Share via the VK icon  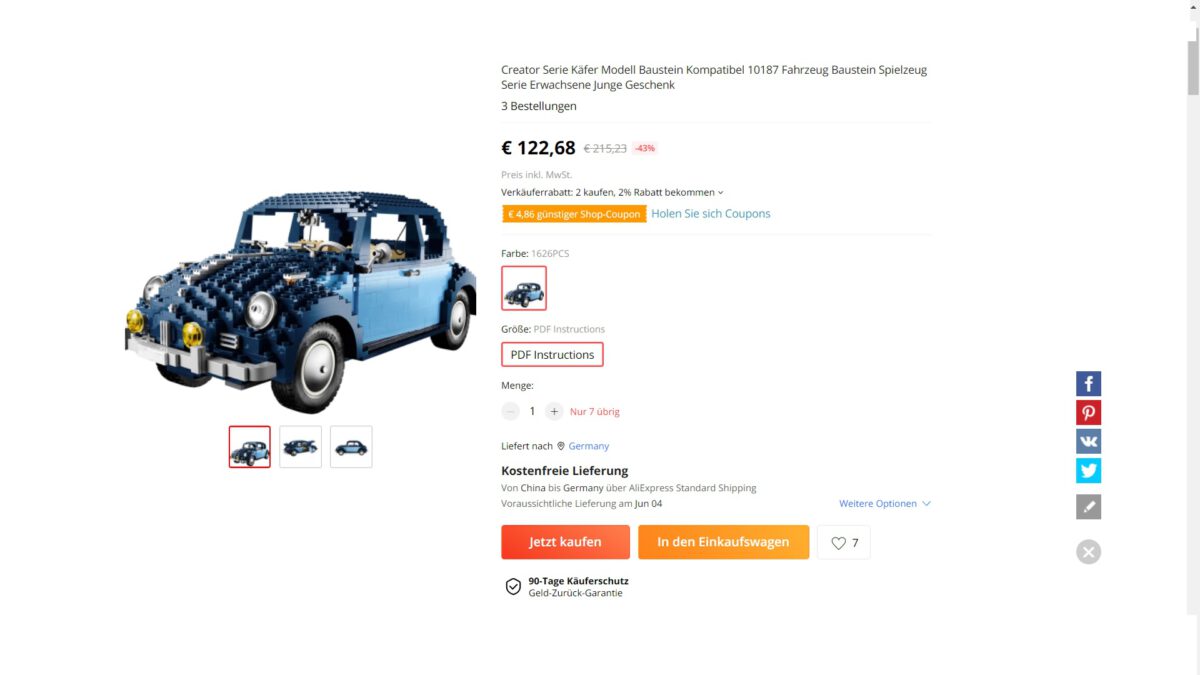click(1088, 442)
